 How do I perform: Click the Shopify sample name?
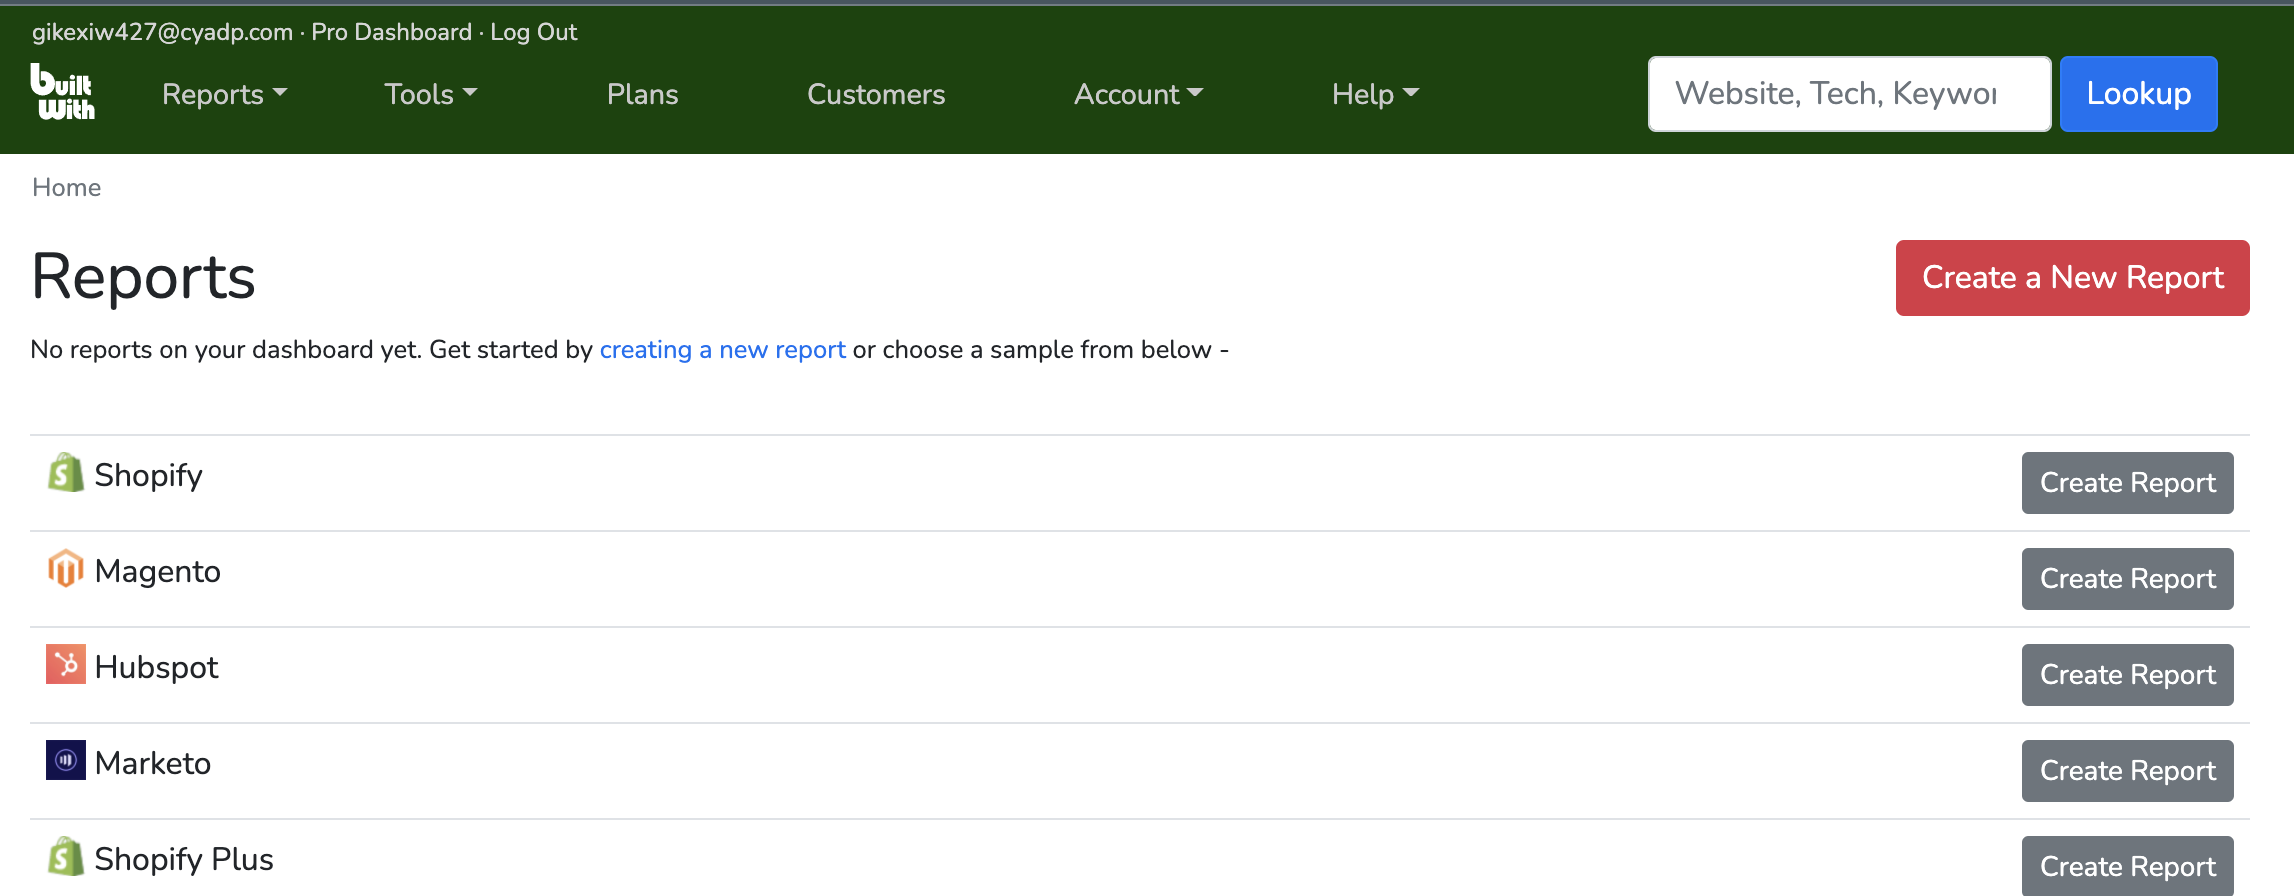[149, 475]
